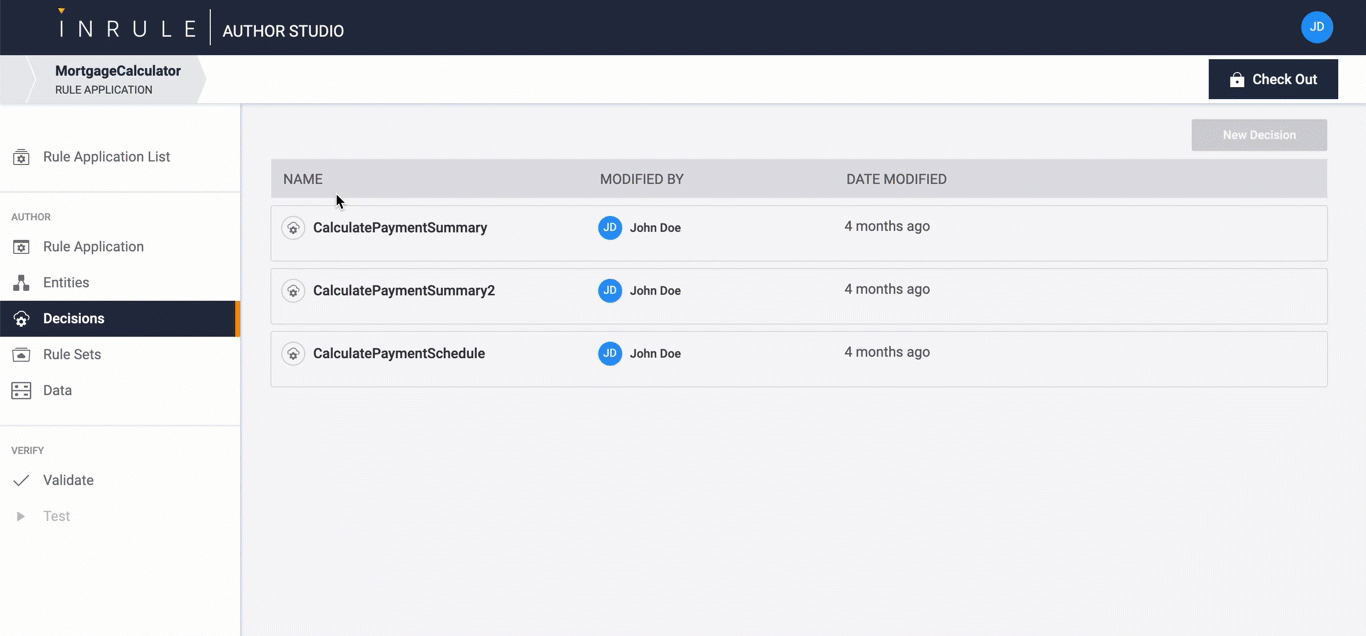Select the Data panel icon
The width and height of the screenshot is (1366, 636).
click(x=21, y=390)
